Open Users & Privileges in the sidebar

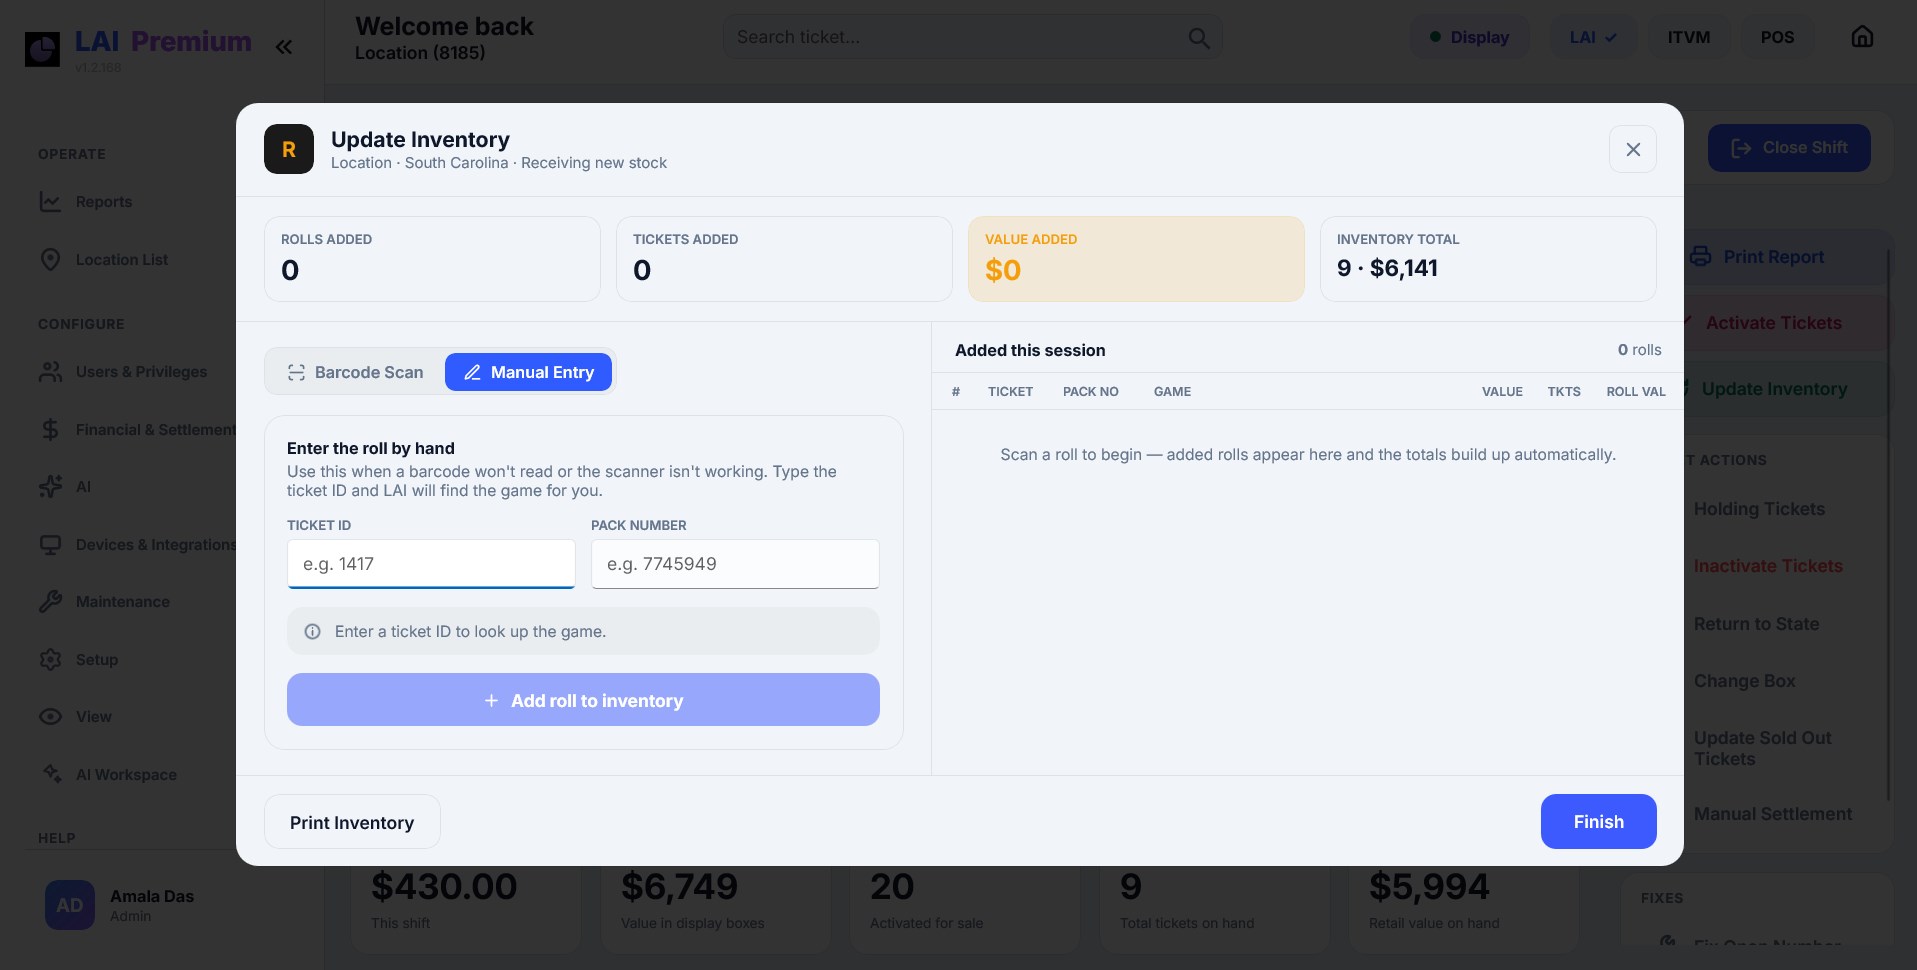click(123, 372)
